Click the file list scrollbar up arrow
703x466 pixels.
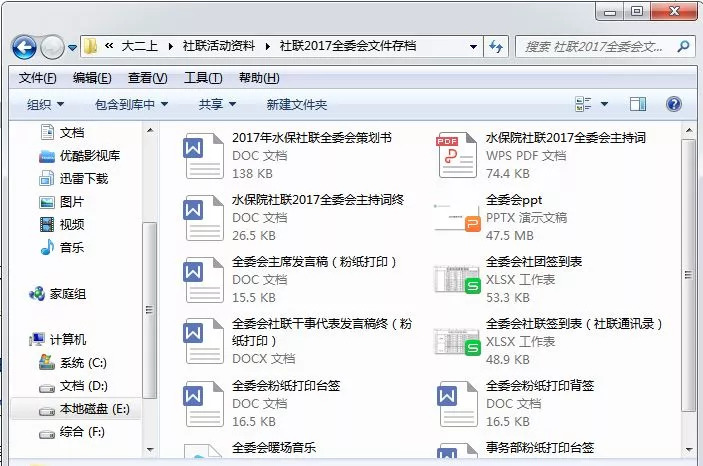pos(689,131)
